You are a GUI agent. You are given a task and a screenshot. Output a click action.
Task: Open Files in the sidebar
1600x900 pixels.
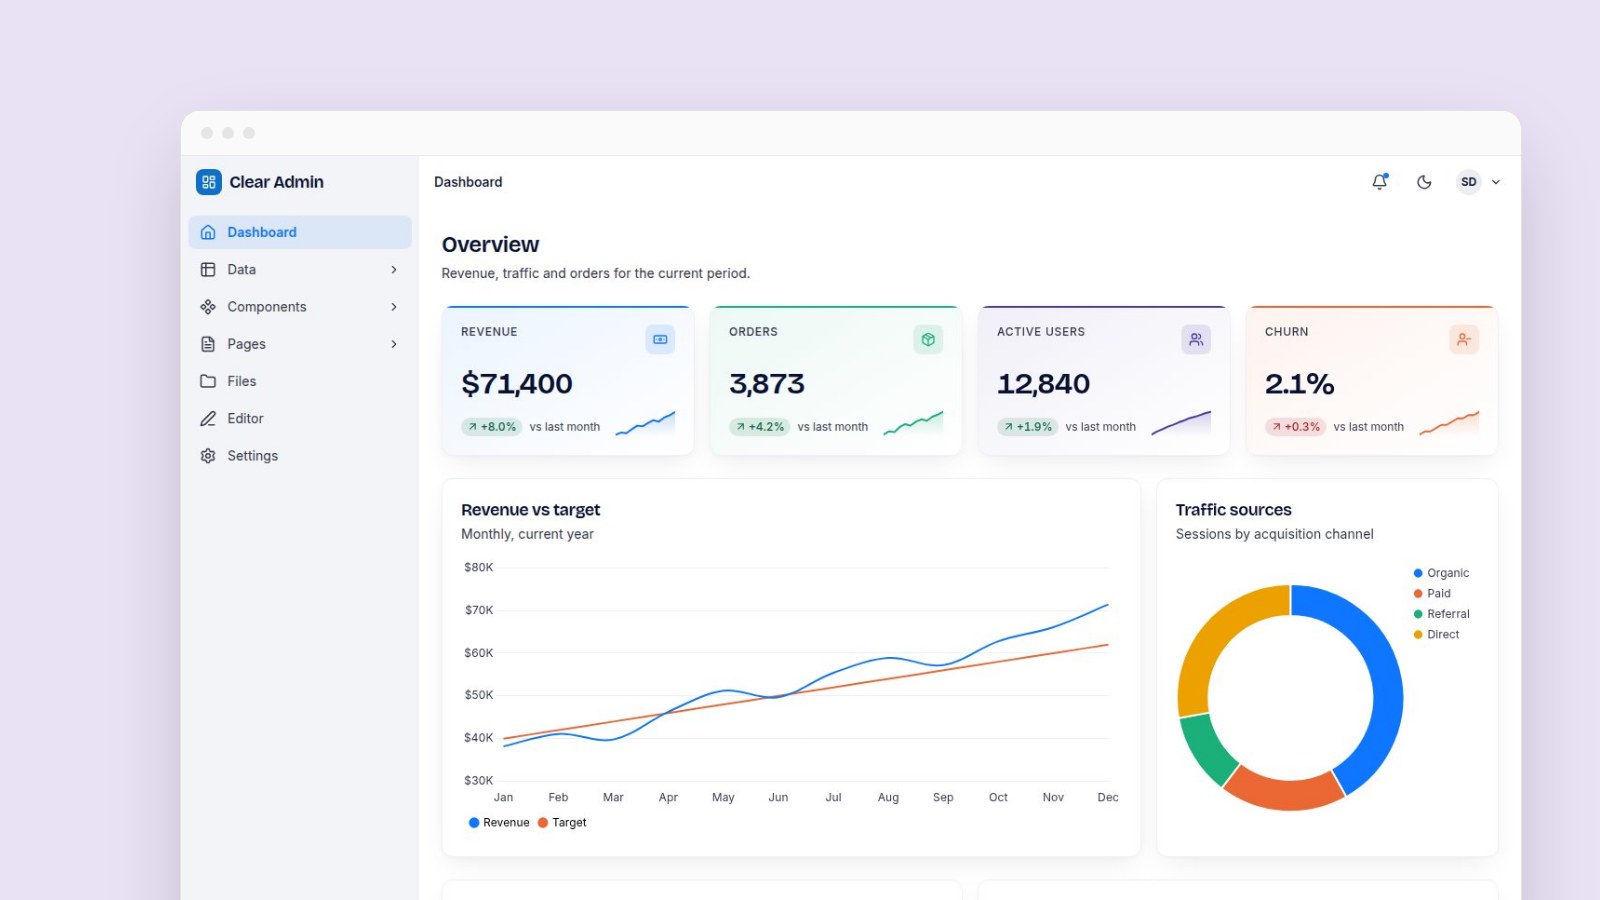300,381
